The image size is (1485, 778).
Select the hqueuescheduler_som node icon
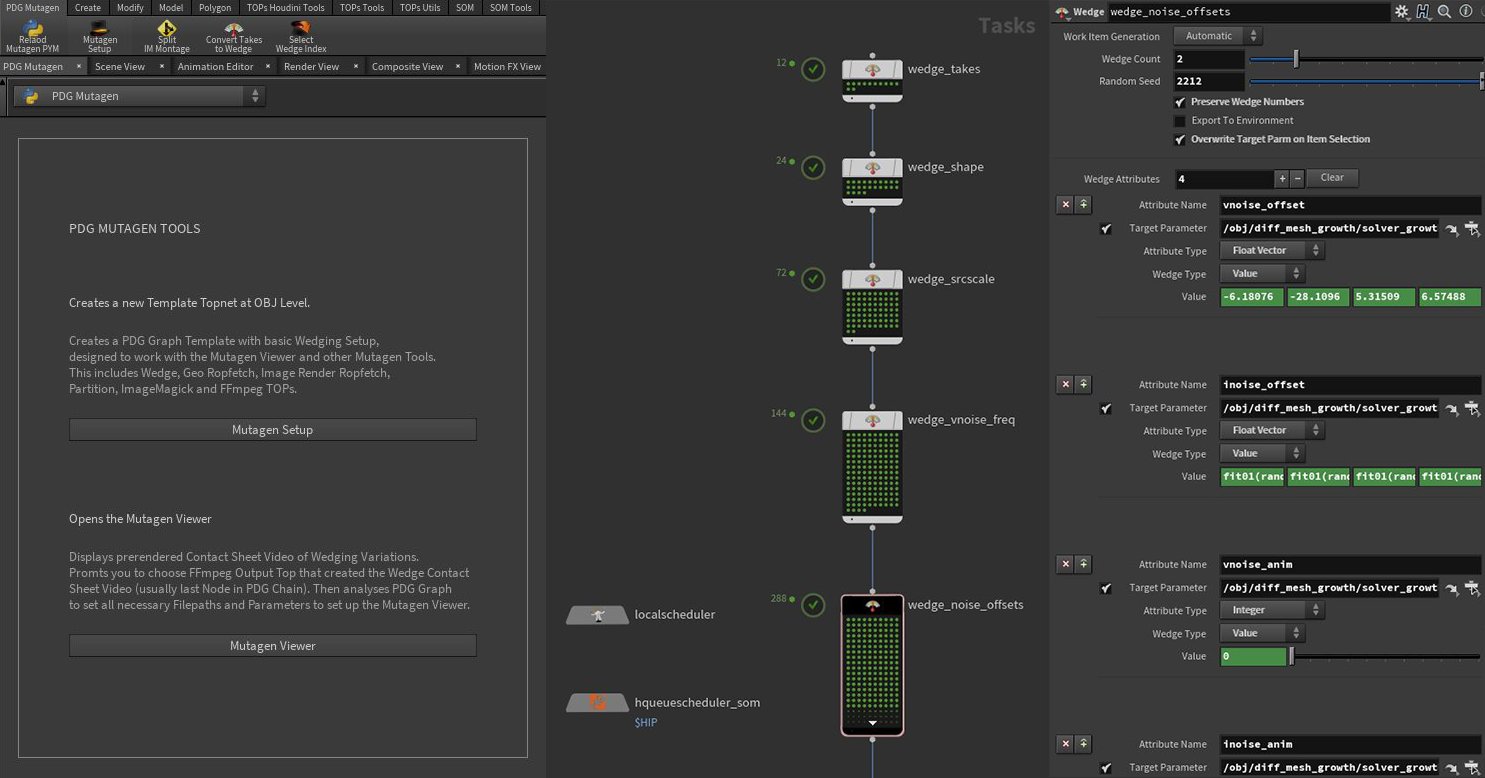tap(597, 703)
